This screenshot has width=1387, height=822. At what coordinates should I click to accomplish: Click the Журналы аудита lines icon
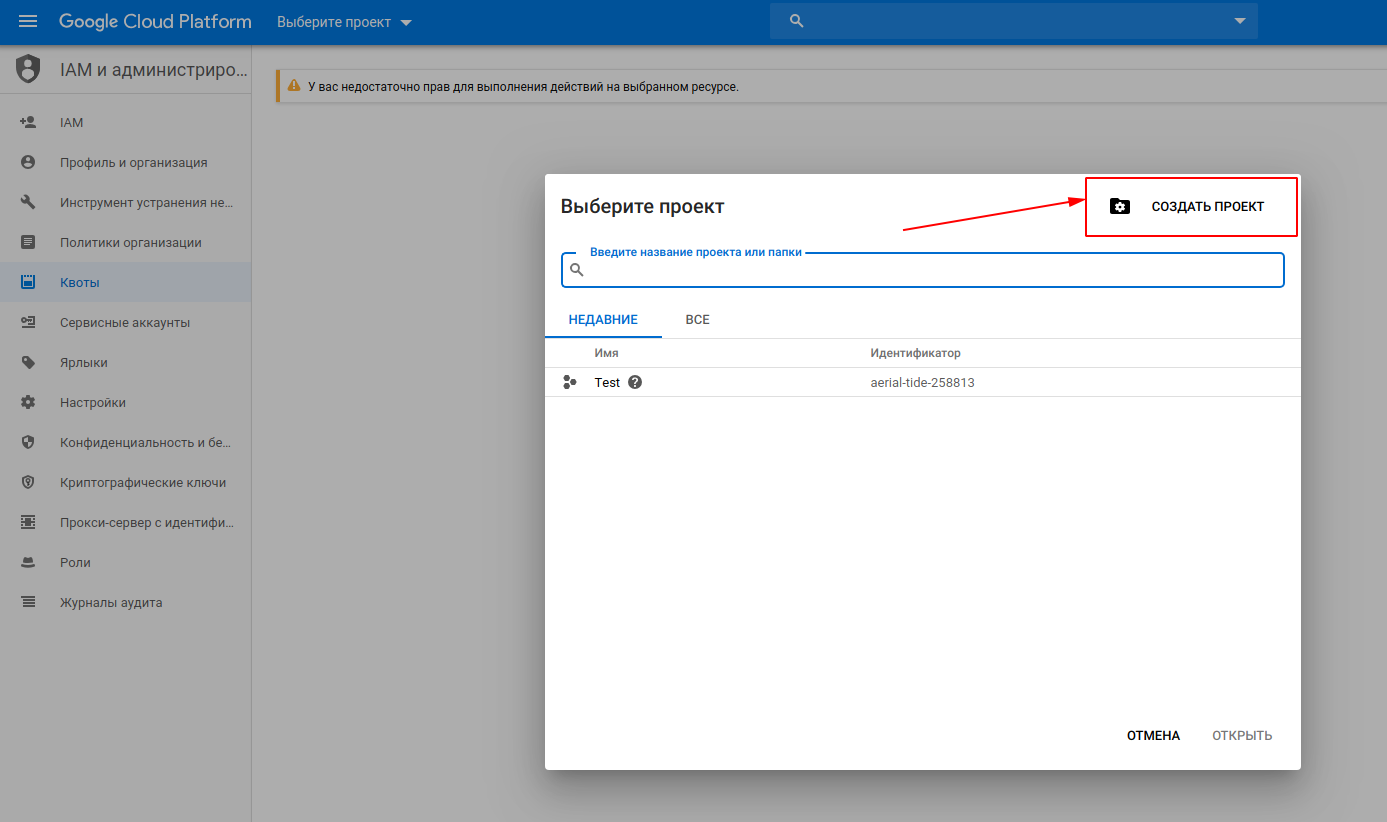(28, 602)
